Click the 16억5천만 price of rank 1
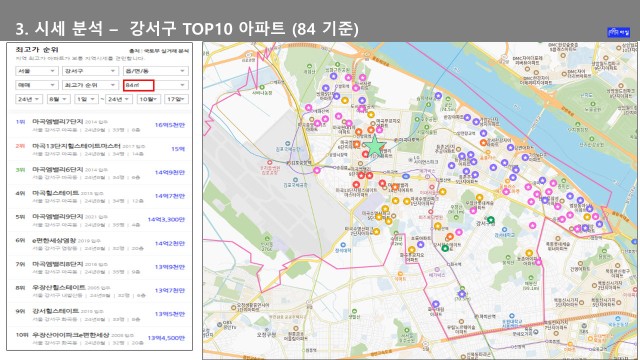 click(x=170, y=125)
